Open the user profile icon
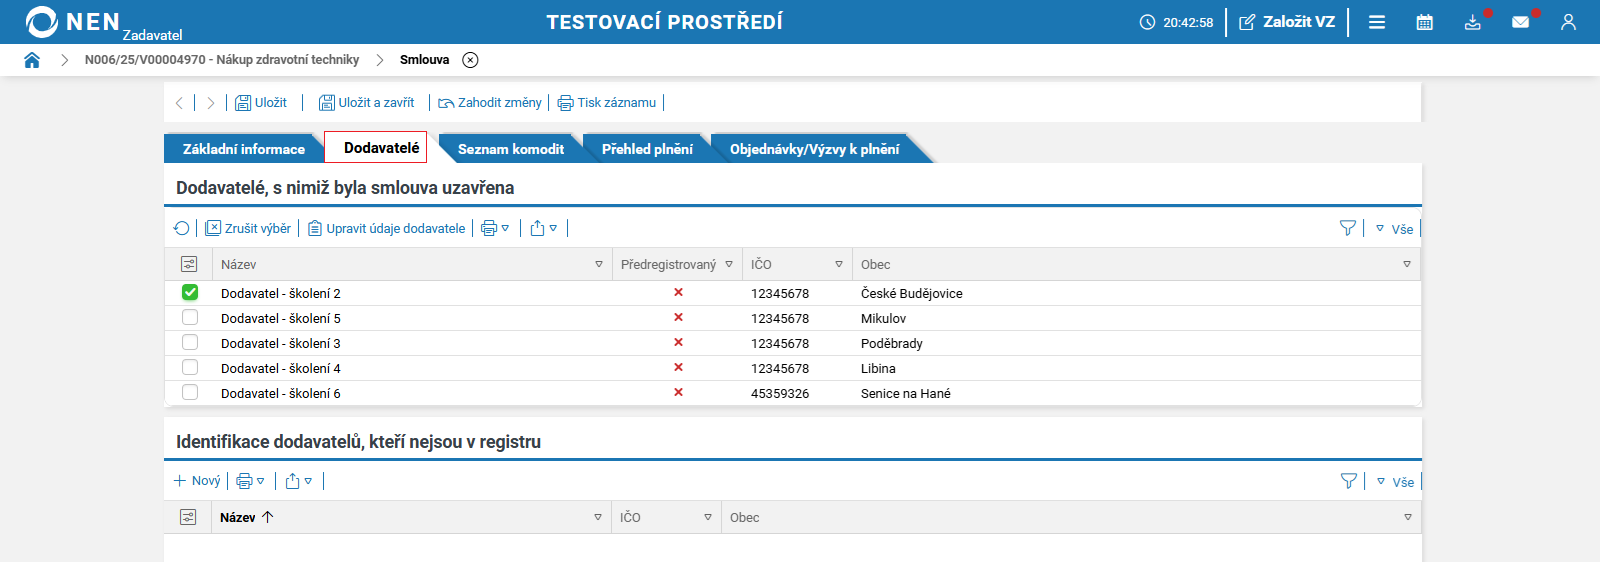Image resolution: width=1600 pixels, height=562 pixels. [x=1568, y=22]
